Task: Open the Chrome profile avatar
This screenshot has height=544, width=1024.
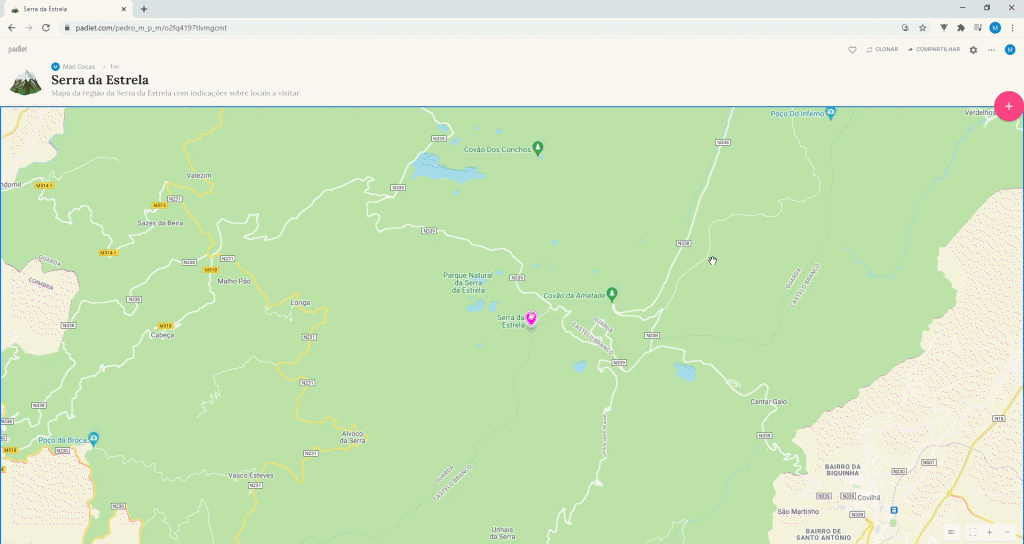Action: click(995, 28)
